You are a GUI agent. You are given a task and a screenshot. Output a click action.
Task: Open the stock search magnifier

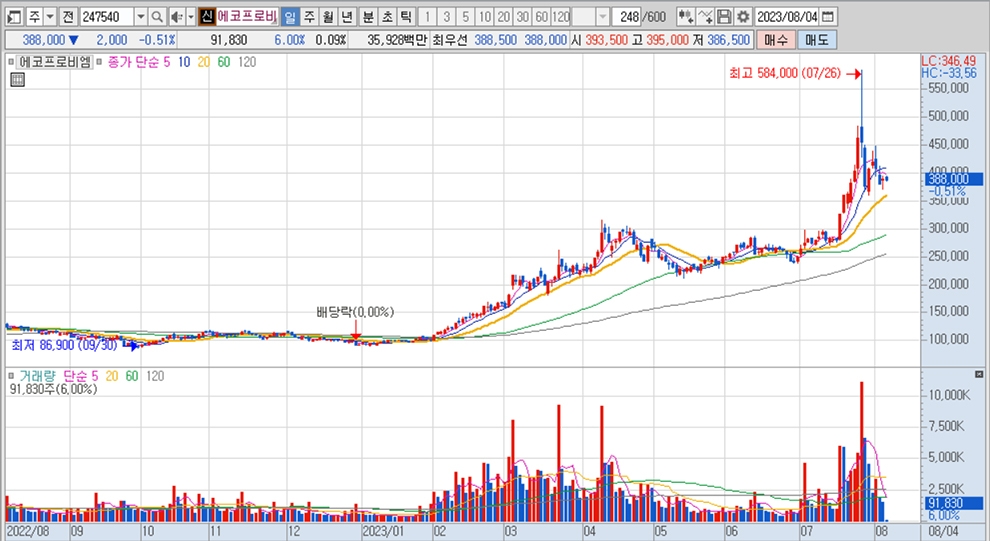coord(157,16)
